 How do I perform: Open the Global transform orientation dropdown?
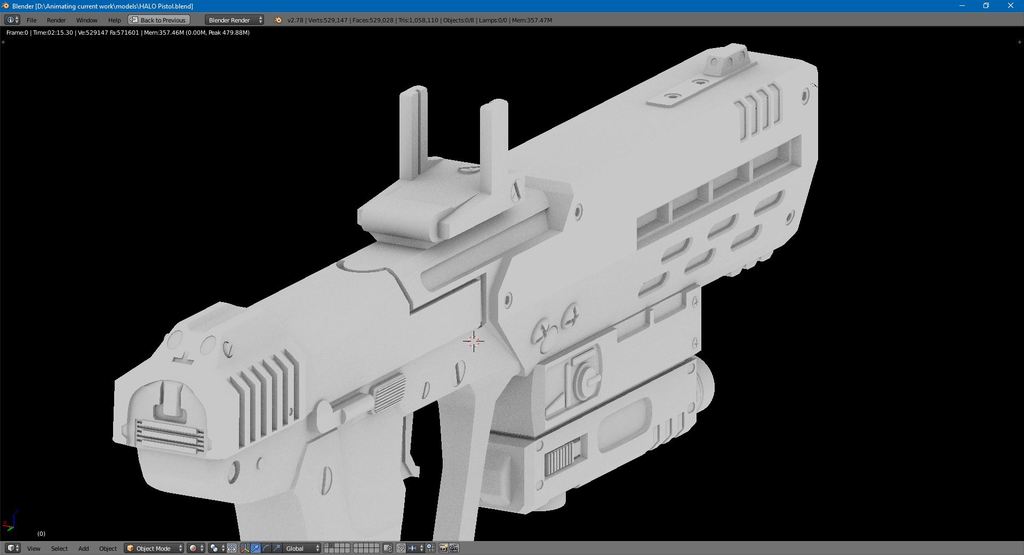coord(302,548)
